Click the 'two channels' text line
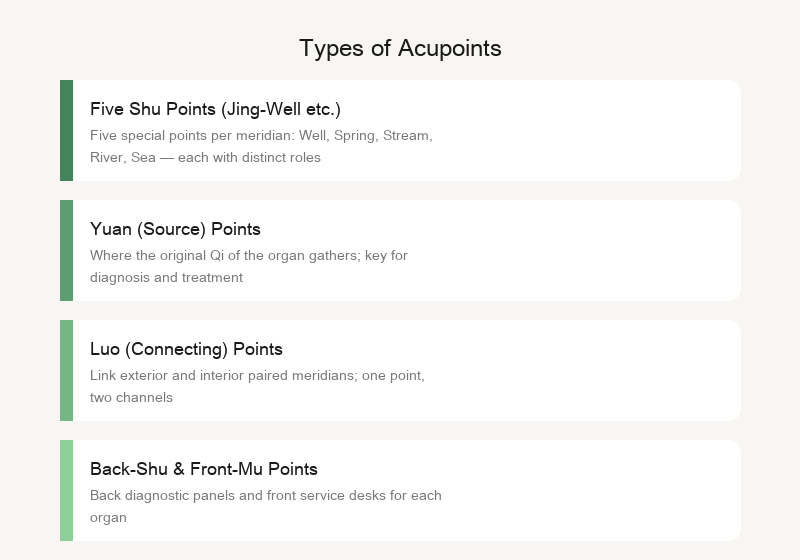Image resolution: width=800 pixels, height=560 pixels. pos(131,398)
